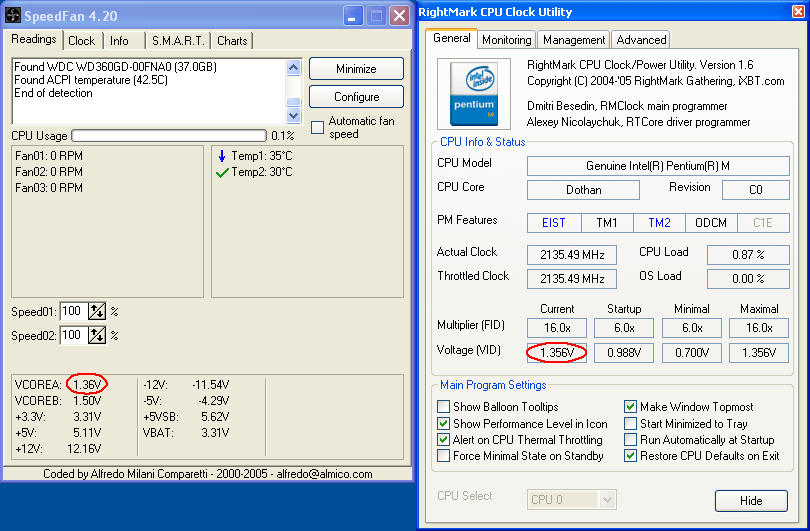The width and height of the screenshot is (810, 531).
Task: Click the Hide button in RightMark
Action: pos(751,501)
